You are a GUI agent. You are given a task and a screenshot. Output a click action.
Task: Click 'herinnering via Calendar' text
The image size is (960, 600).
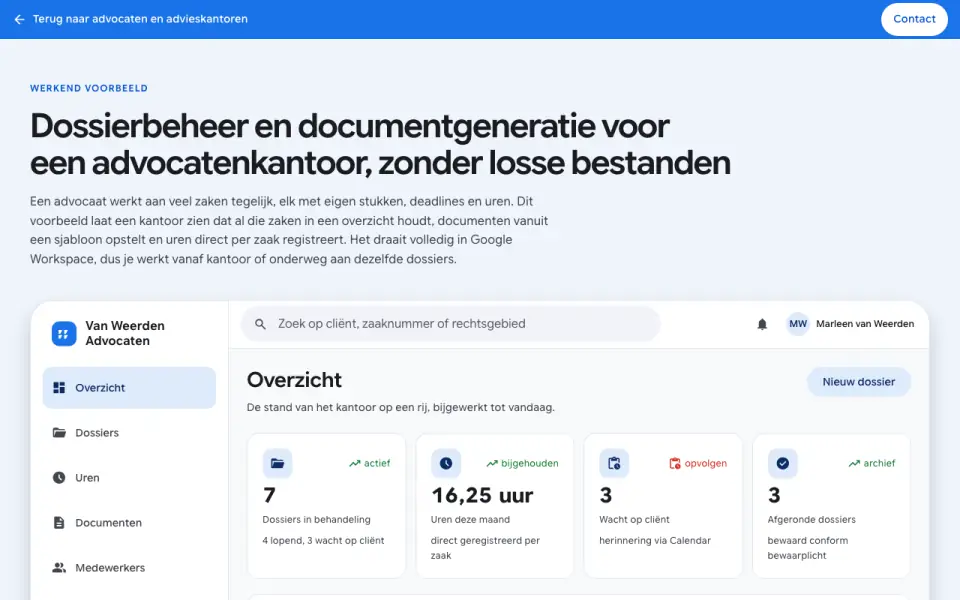(x=654, y=541)
